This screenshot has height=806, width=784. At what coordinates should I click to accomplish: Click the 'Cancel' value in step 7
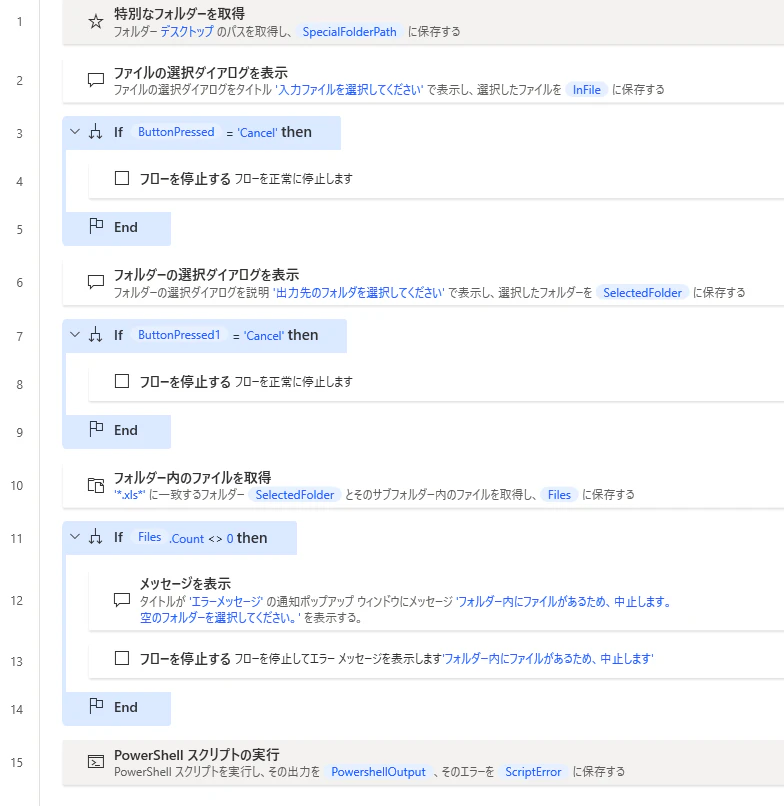pyautogui.click(x=264, y=336)
